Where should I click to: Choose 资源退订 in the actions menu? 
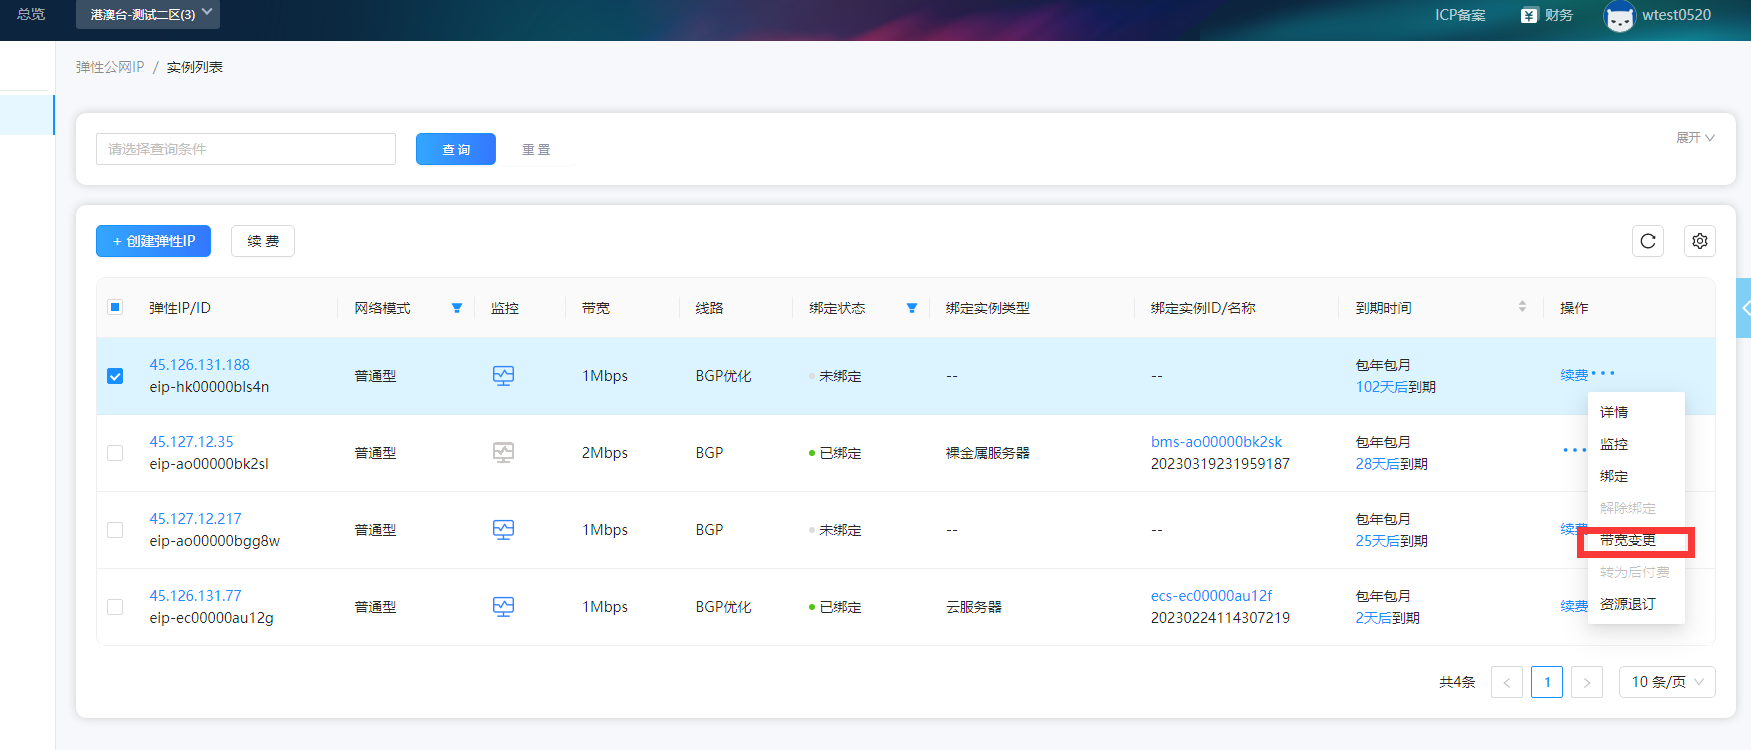pos(1628,604)
